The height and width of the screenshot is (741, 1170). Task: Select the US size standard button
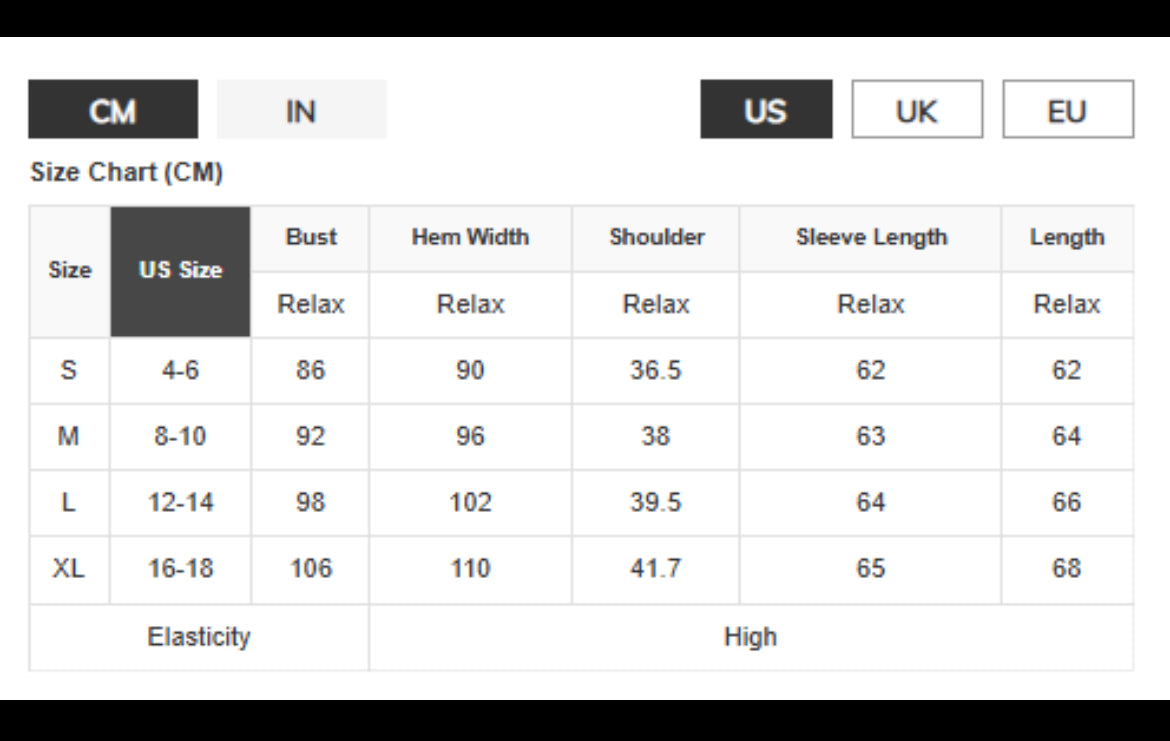pos(765,110)
